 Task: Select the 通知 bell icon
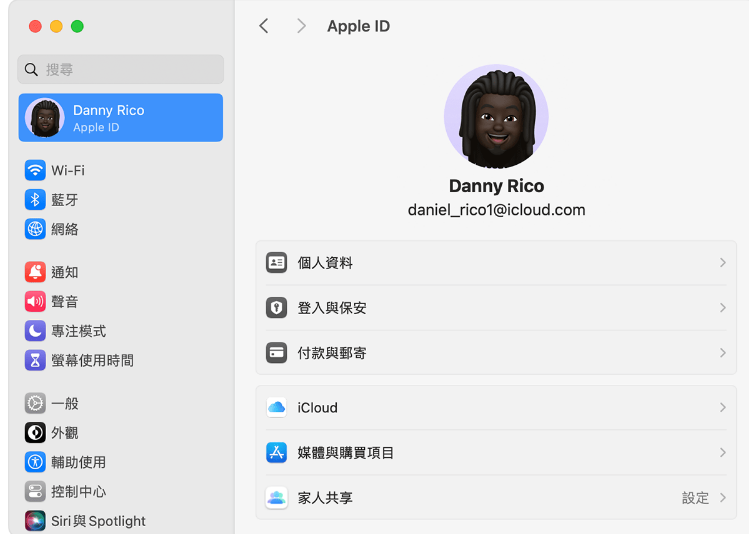coord(35,272)
